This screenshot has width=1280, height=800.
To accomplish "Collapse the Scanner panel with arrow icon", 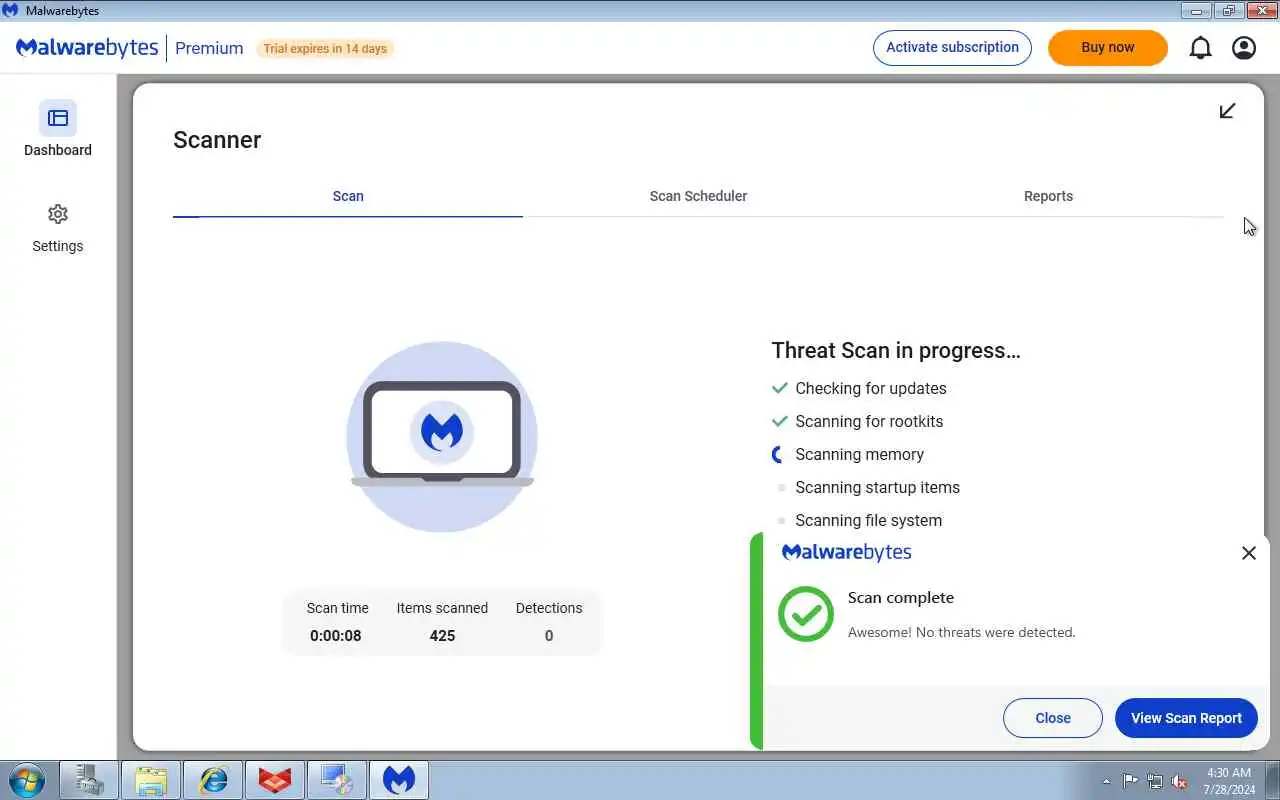I will pos(1227,111).
